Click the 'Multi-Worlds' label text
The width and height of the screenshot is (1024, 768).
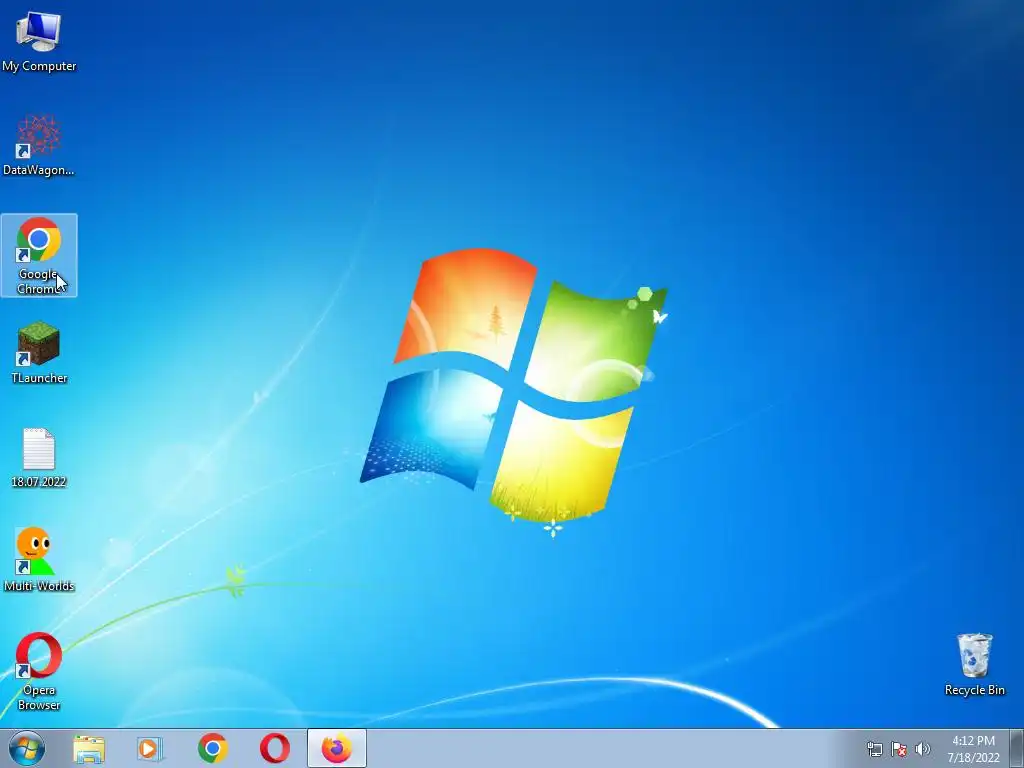(x=39, y=586)
